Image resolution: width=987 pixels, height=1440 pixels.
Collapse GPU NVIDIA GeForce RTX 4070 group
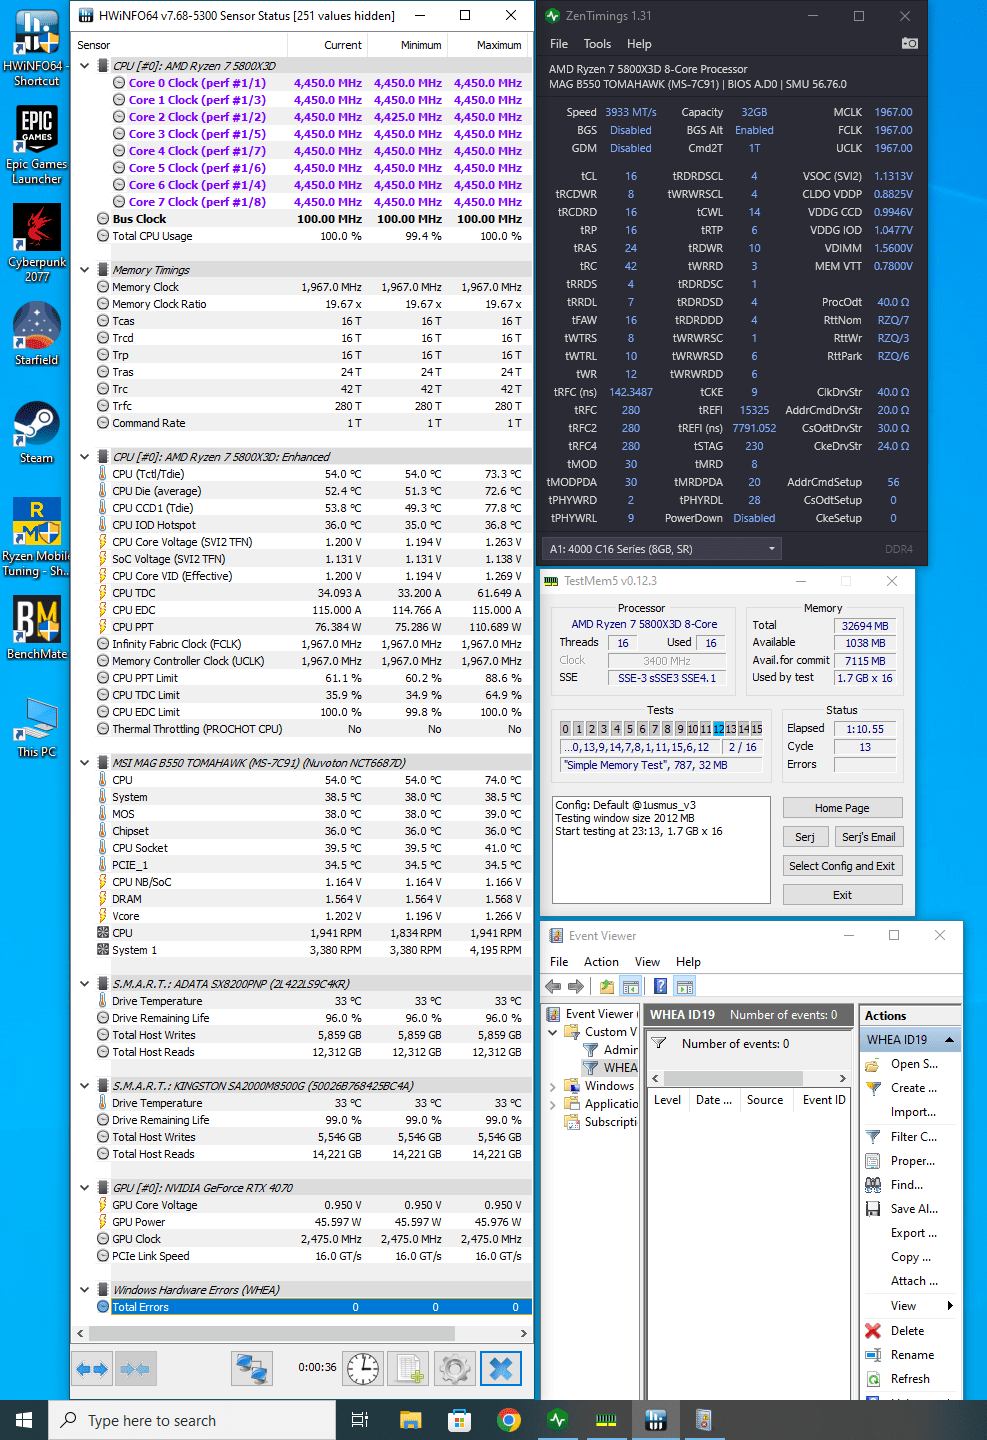pyautogui.click(x=85, y=1188)
